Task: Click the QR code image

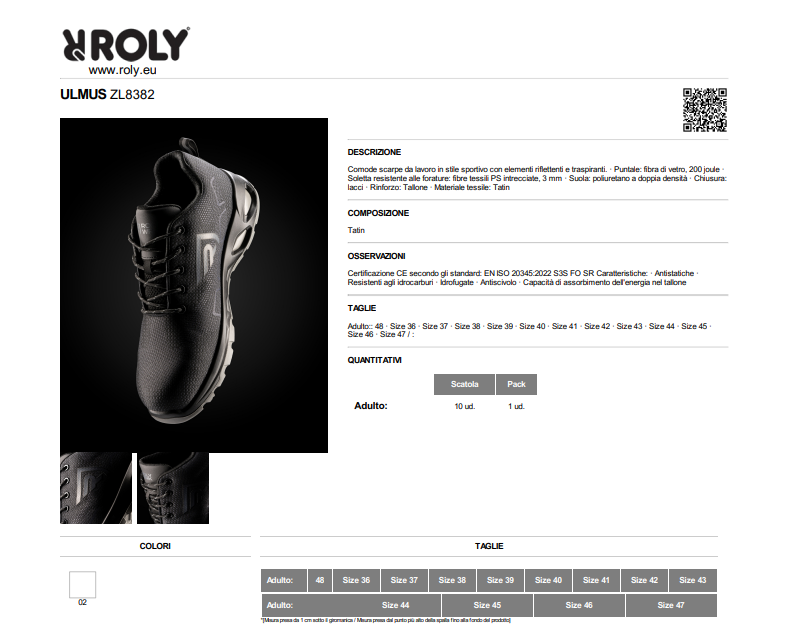Action: tap(704, 110)
